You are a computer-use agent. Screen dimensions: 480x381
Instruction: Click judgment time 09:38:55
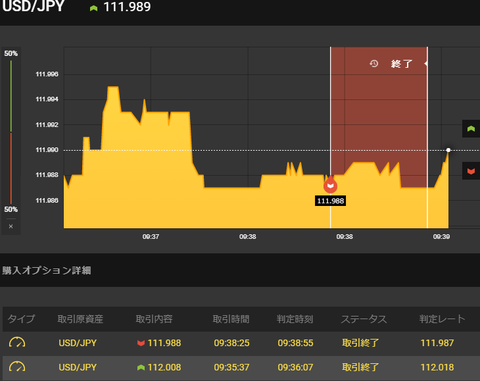296,343
